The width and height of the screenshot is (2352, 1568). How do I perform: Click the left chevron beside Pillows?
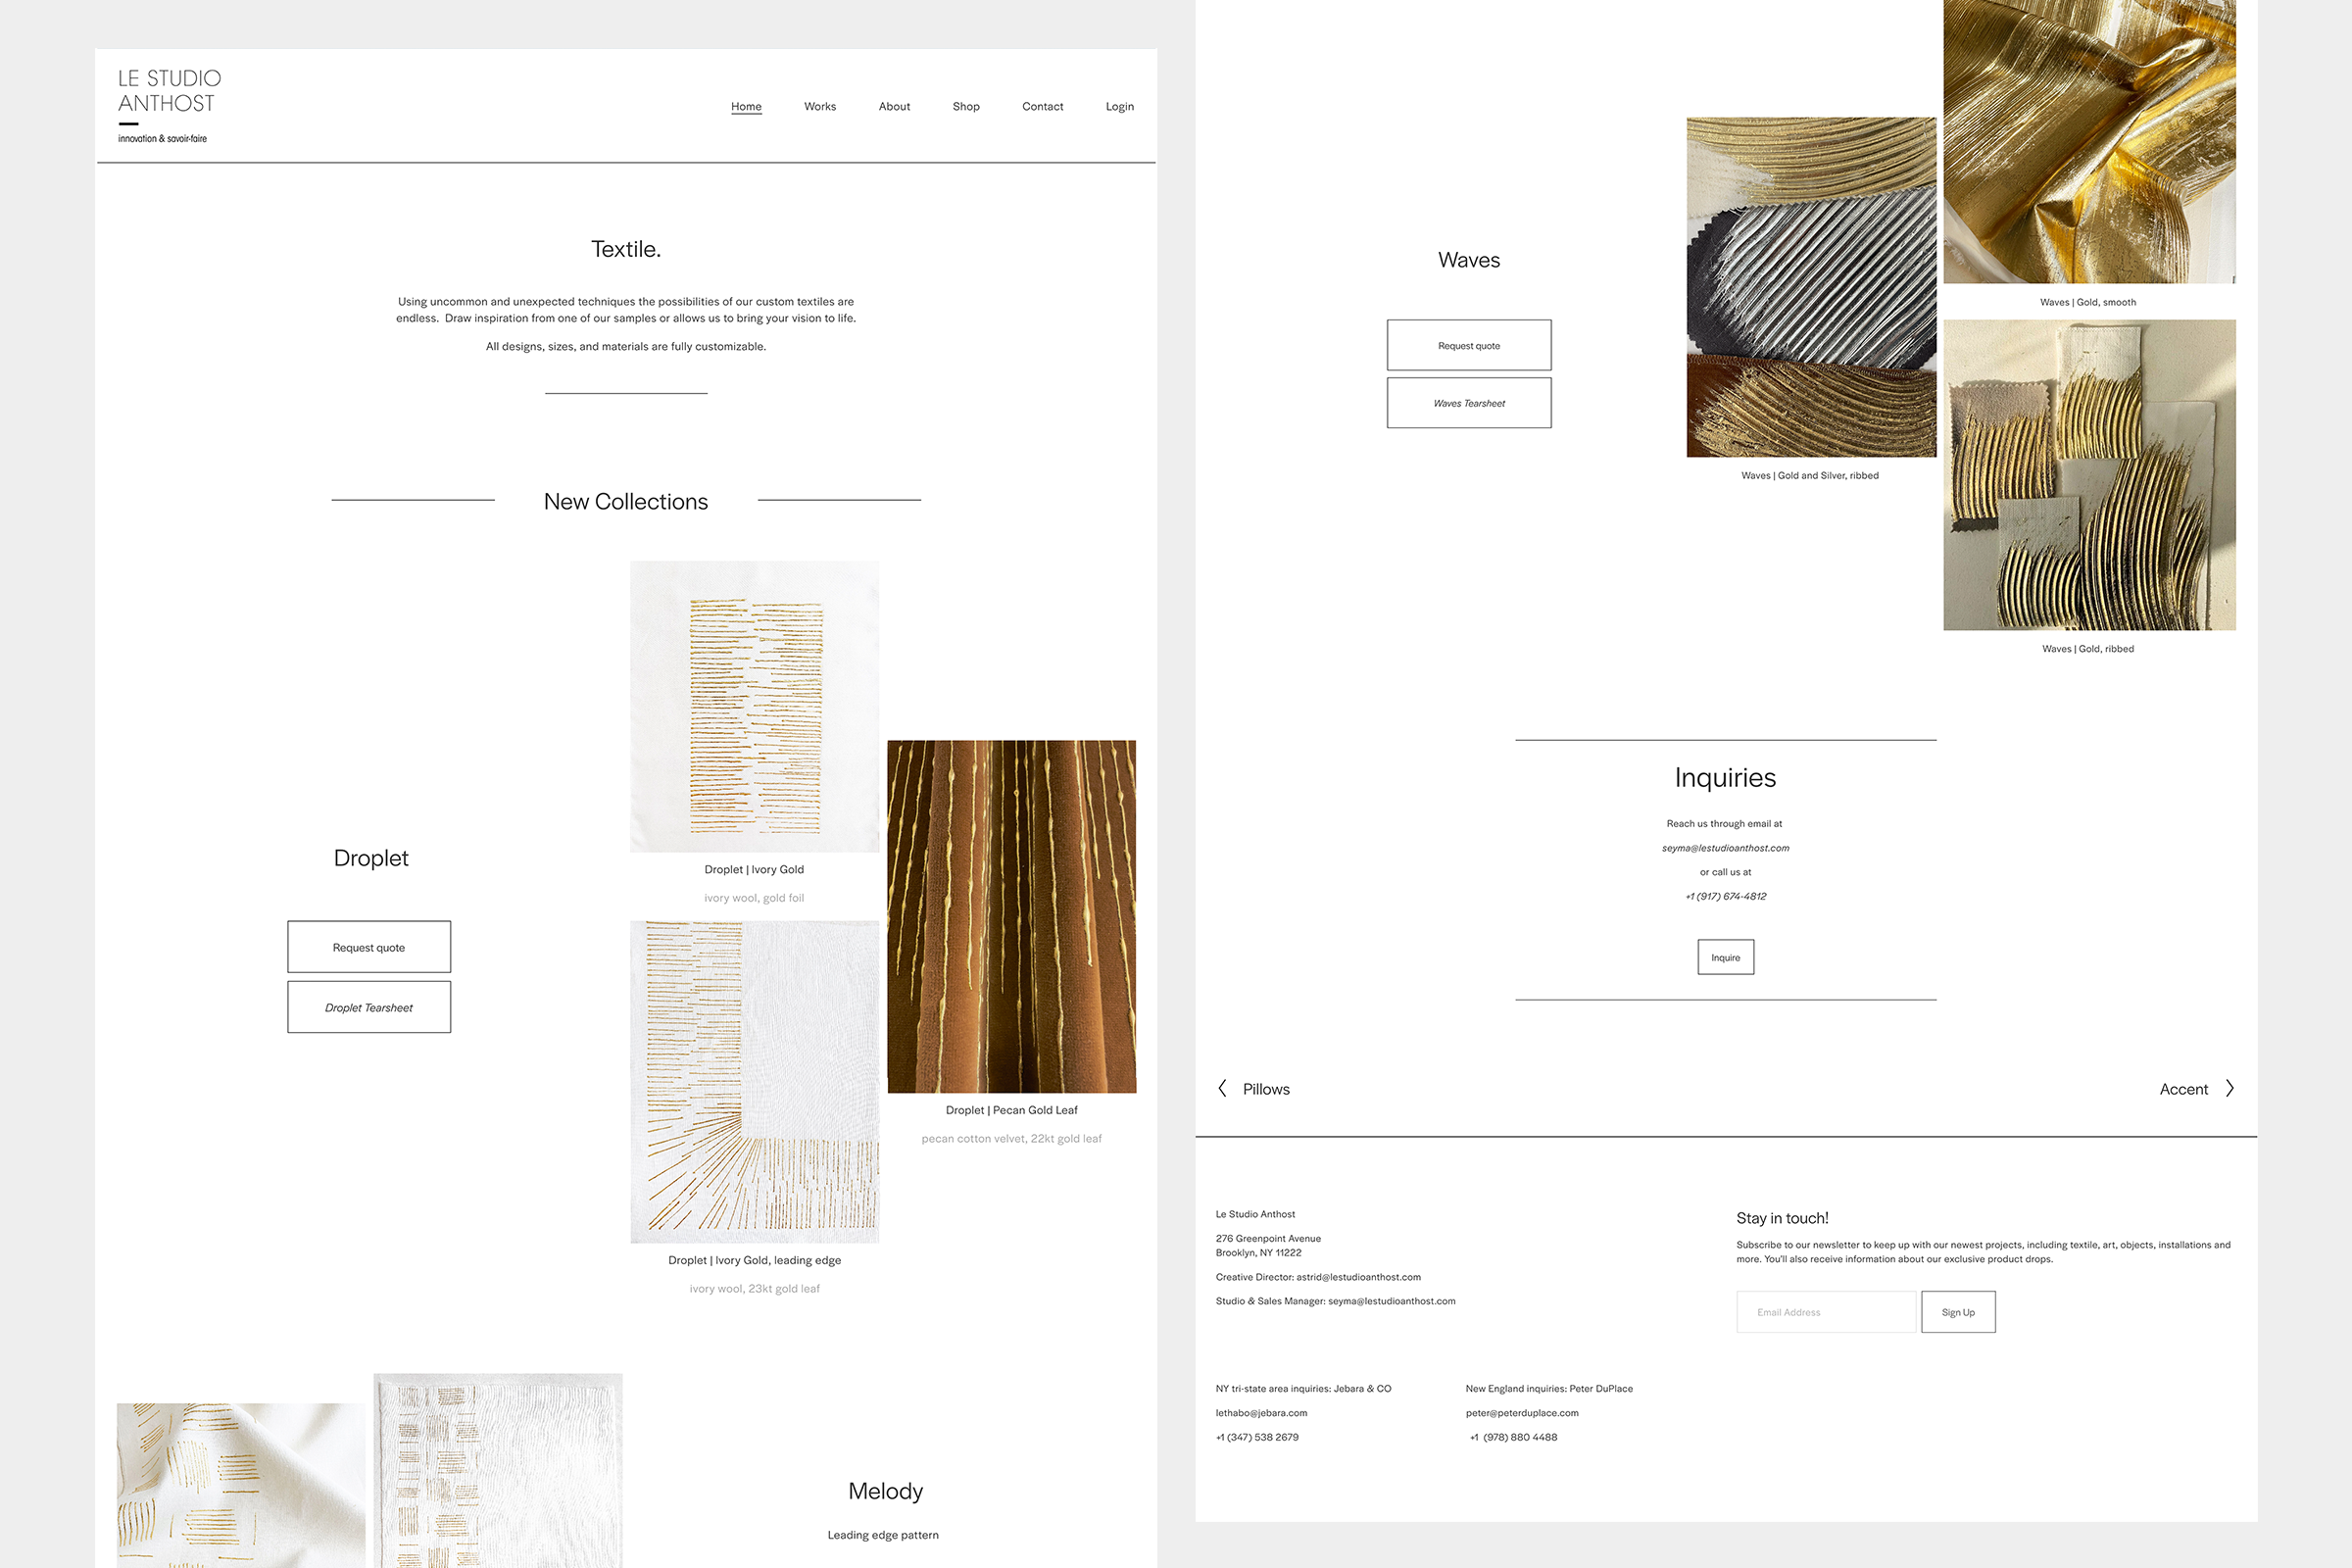(1222, 1088)
